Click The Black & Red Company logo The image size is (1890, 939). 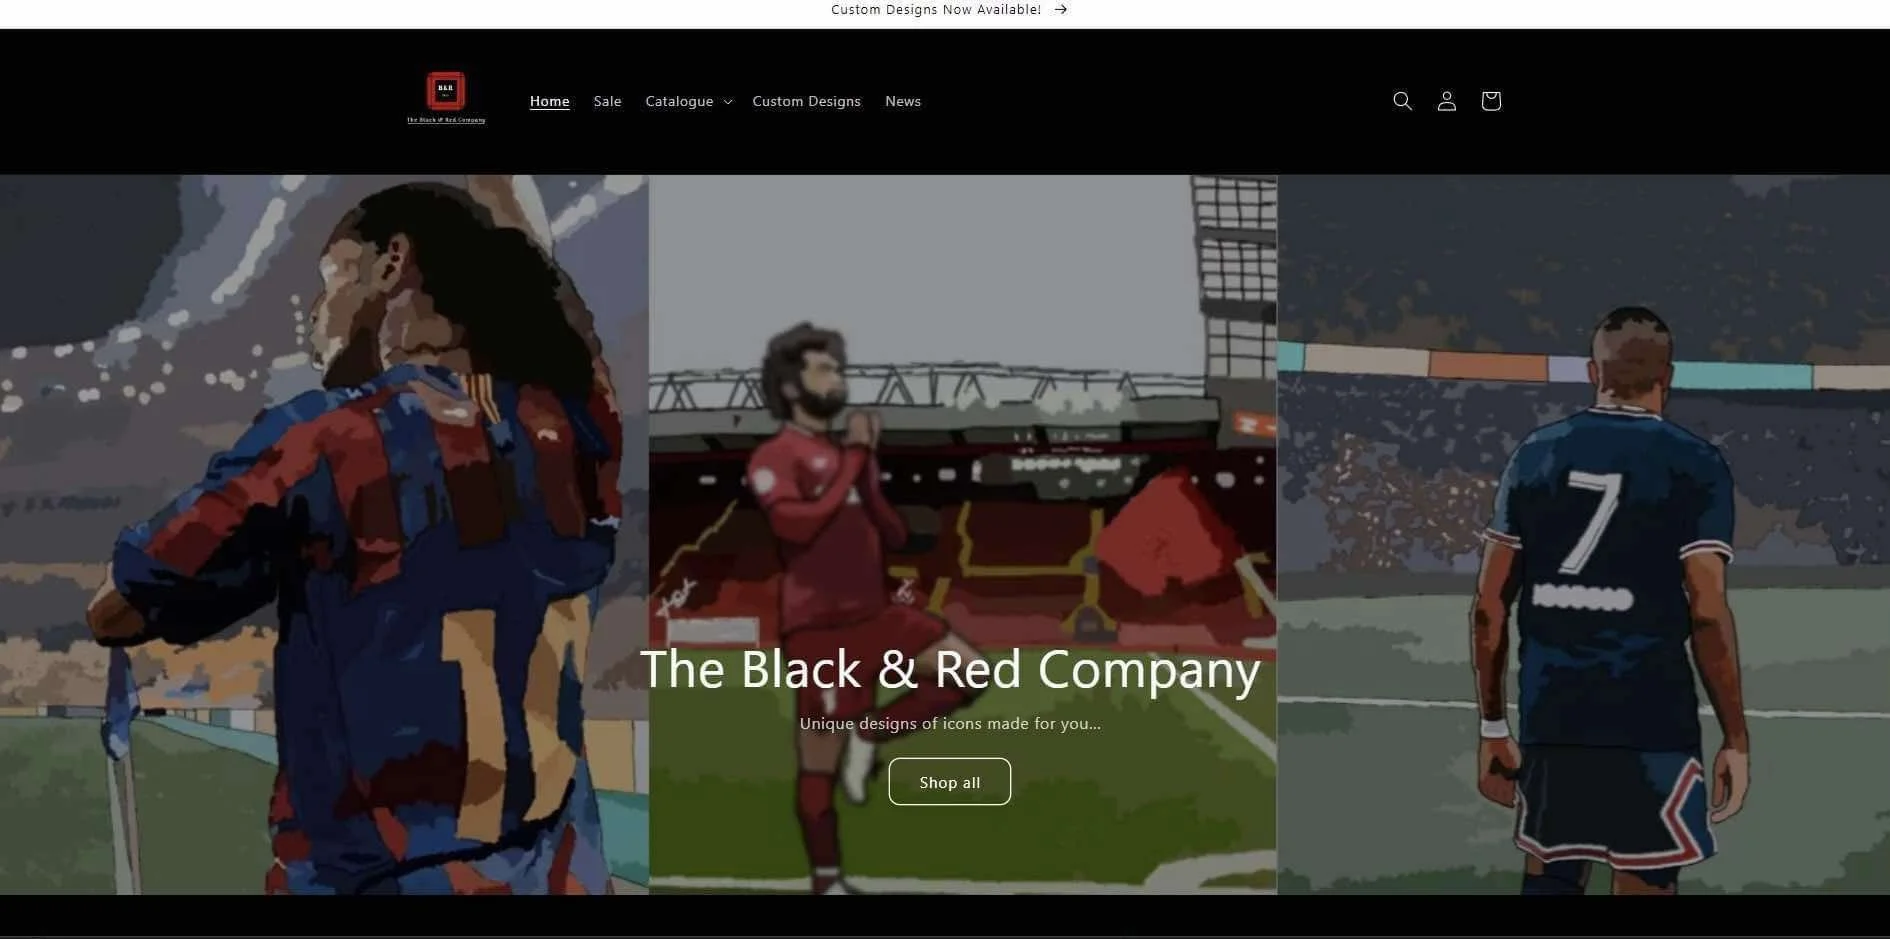[x=446, y=99]
